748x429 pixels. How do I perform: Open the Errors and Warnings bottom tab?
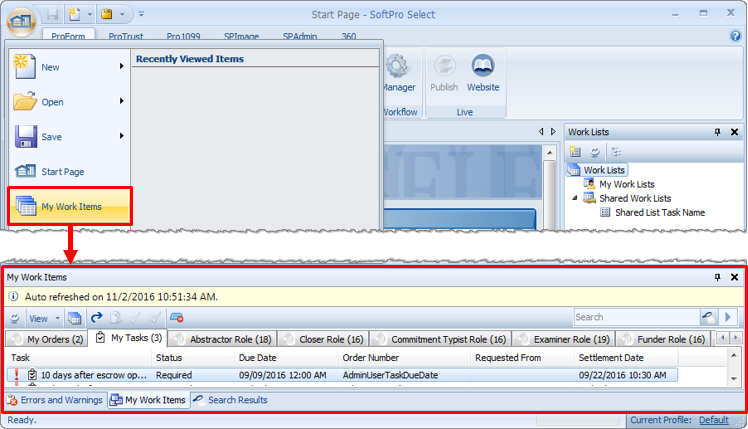coord(55,400)
